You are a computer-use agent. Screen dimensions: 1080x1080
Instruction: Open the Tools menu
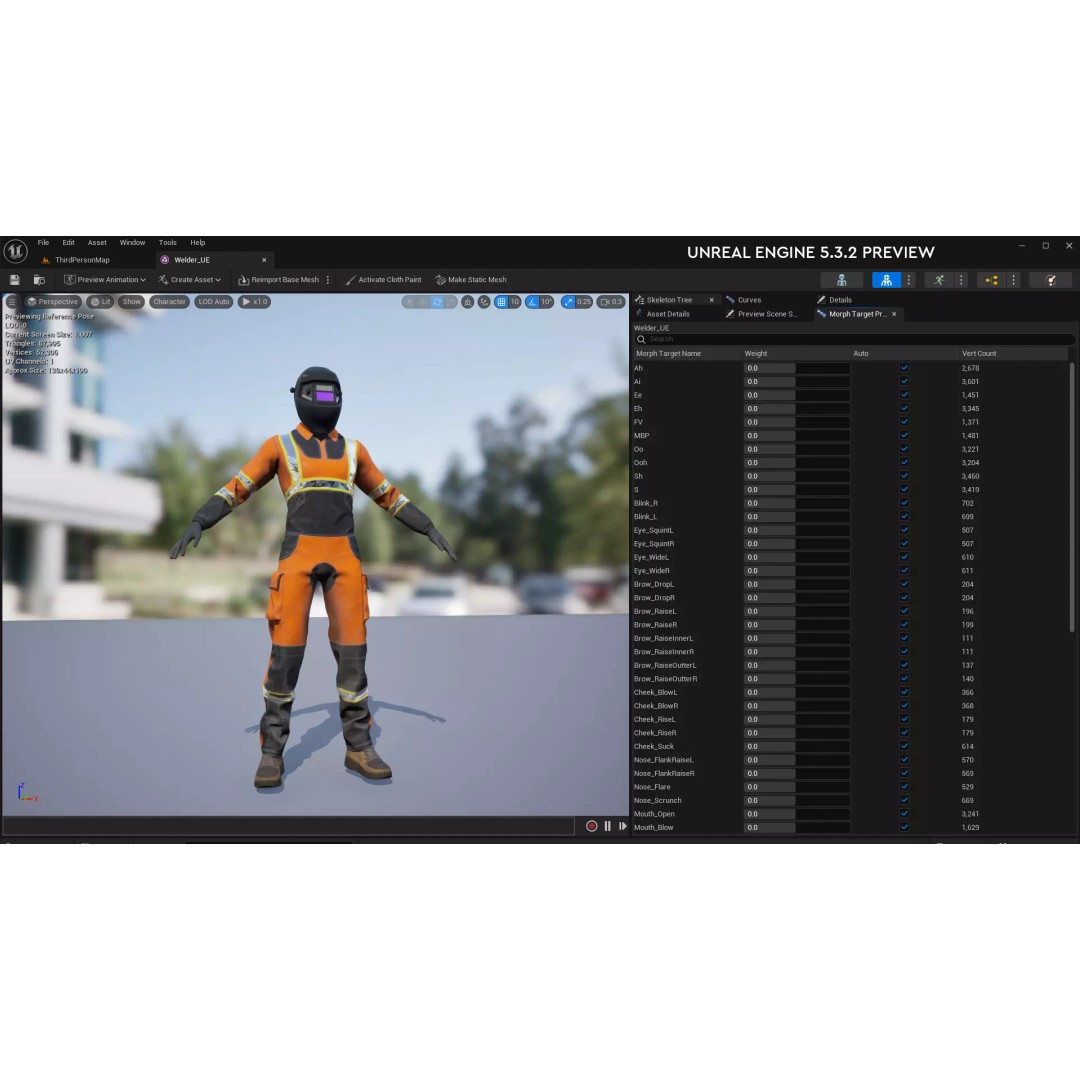(x=167, y=242)
